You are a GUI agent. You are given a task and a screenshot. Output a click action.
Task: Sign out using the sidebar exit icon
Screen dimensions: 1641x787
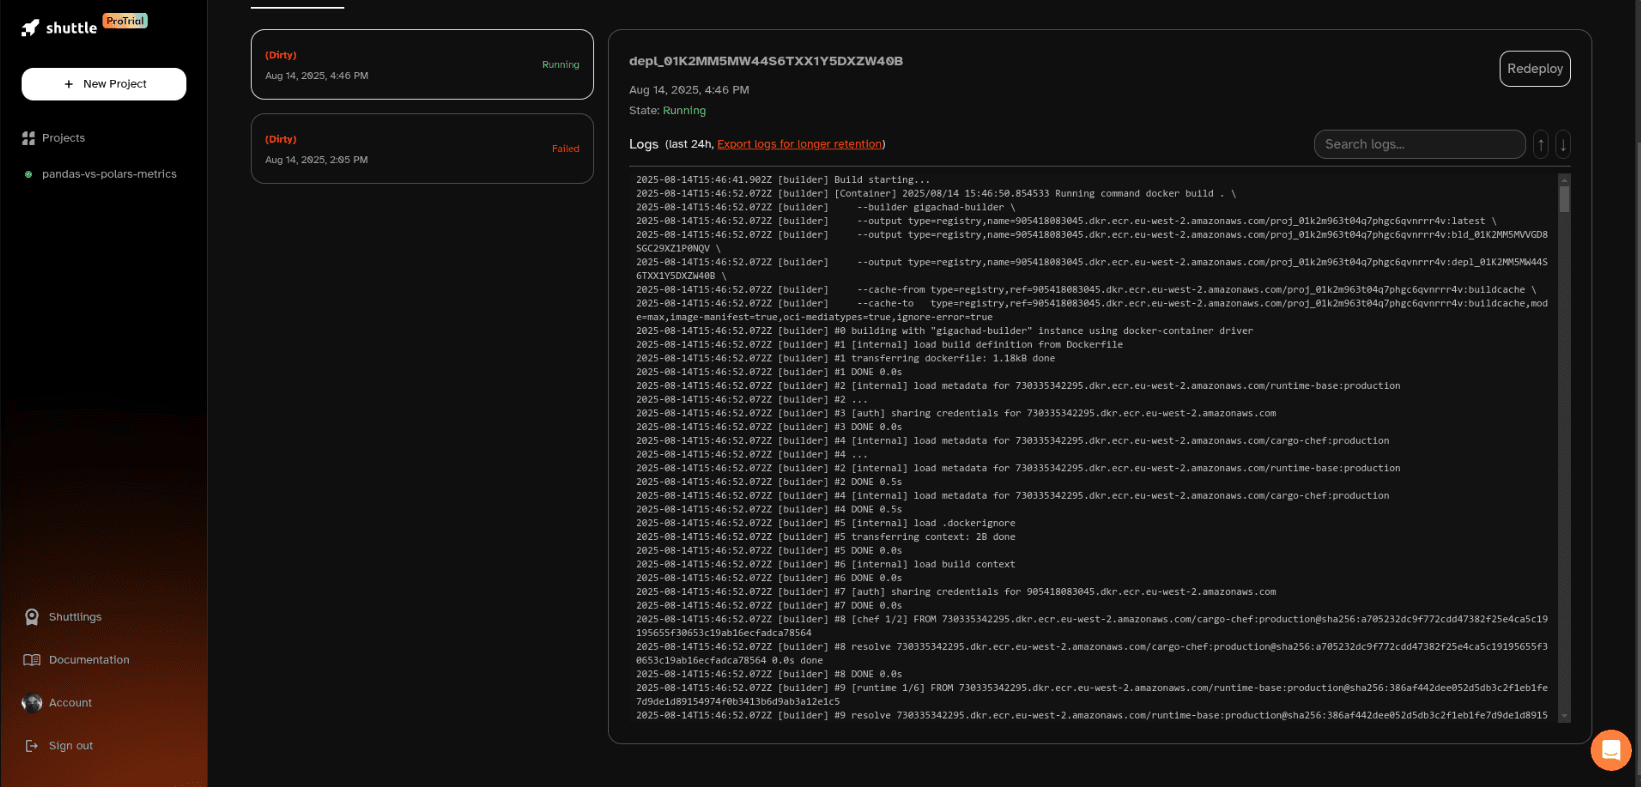click(32, 746)
